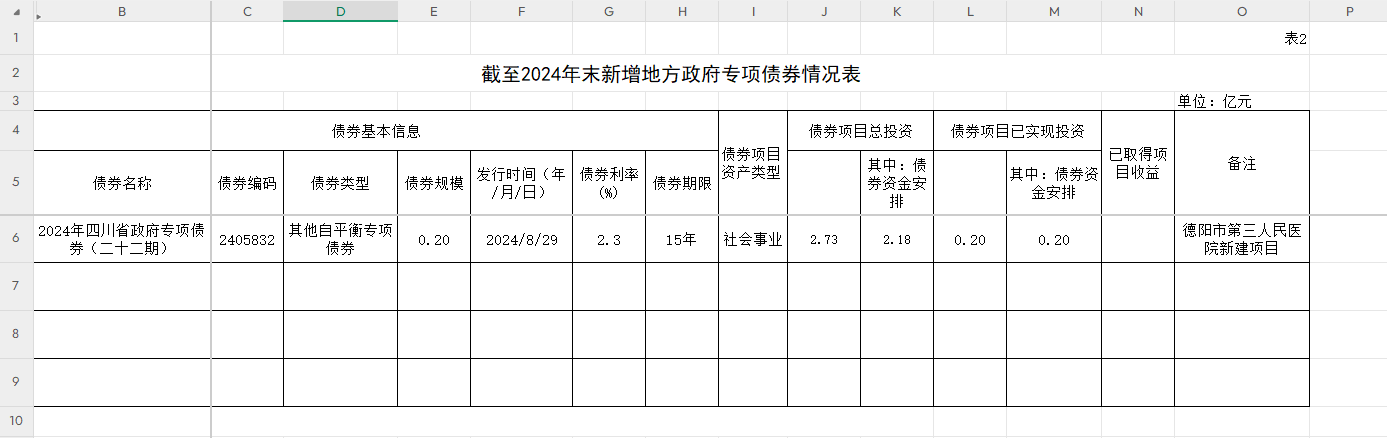
Task: Select column B header
Action: click(x=122, y=11)
